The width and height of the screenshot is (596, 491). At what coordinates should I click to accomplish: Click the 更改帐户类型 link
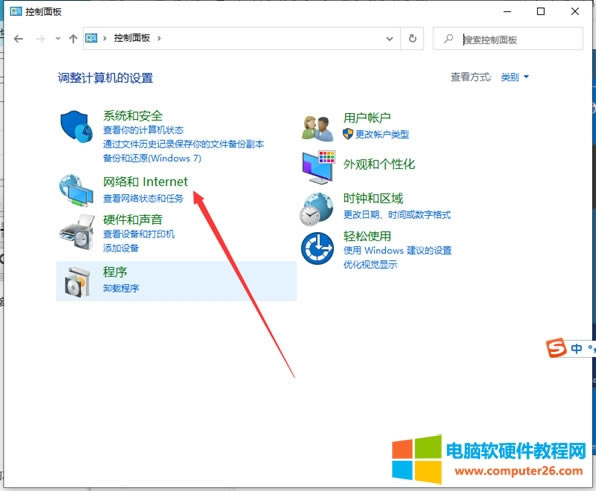pos(382,134)
